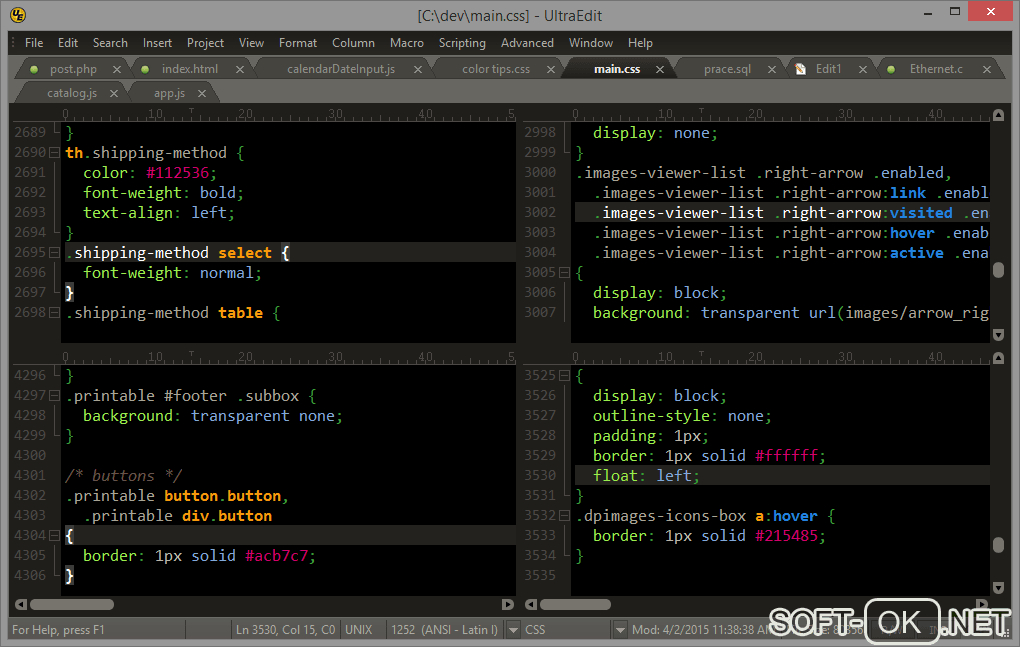Close the color tips.css tab
Image resolution: width=1020 pixels, height=647 pixels.
(x=551, y=70)
